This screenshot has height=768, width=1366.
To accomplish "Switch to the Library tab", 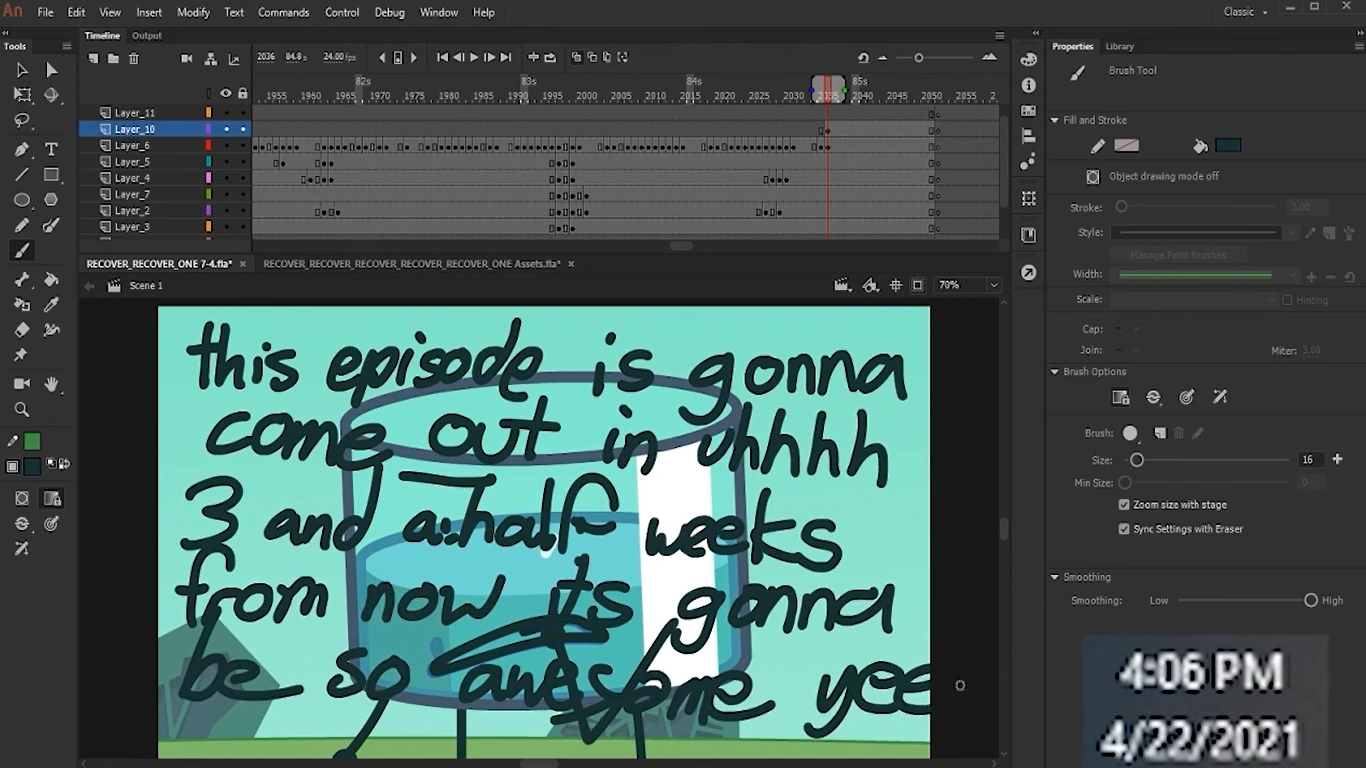I will [1120, 47].
